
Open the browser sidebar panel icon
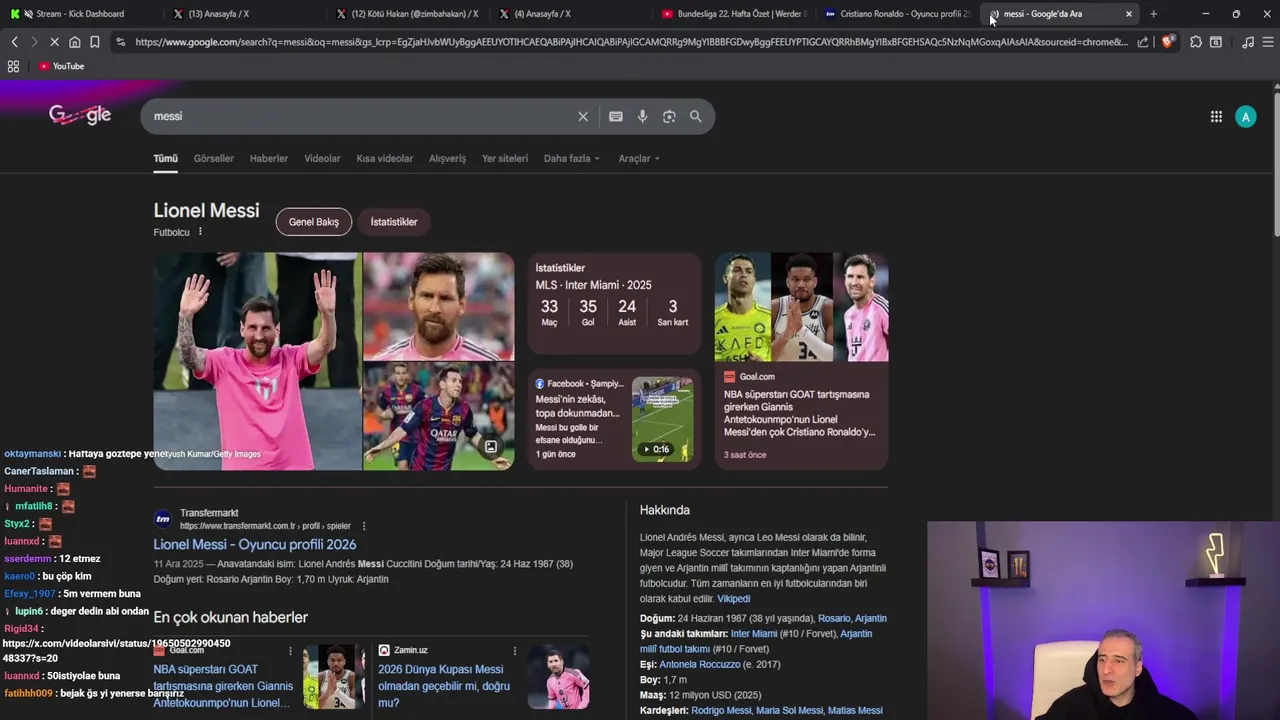[x=1216, y=42]
